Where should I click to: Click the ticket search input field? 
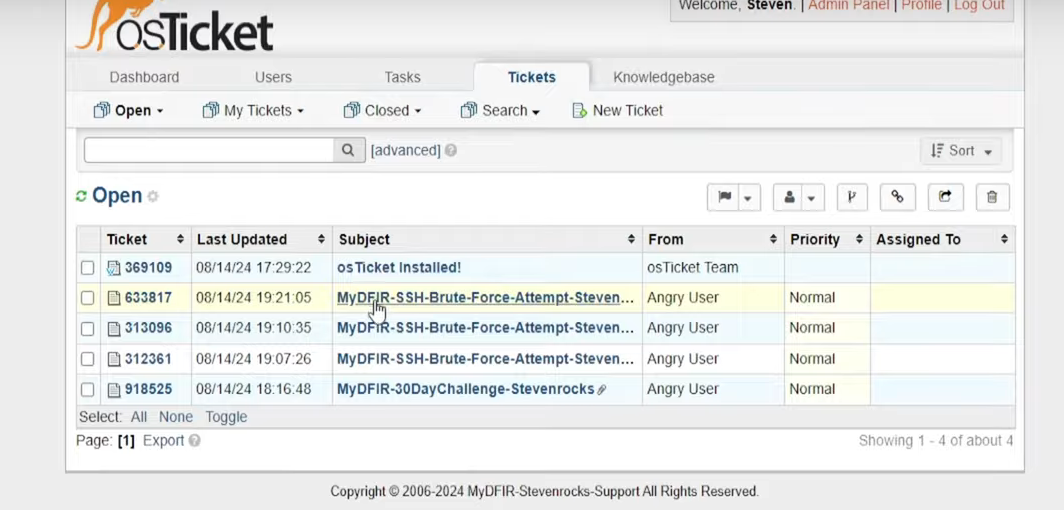click(x=208, y=151)
